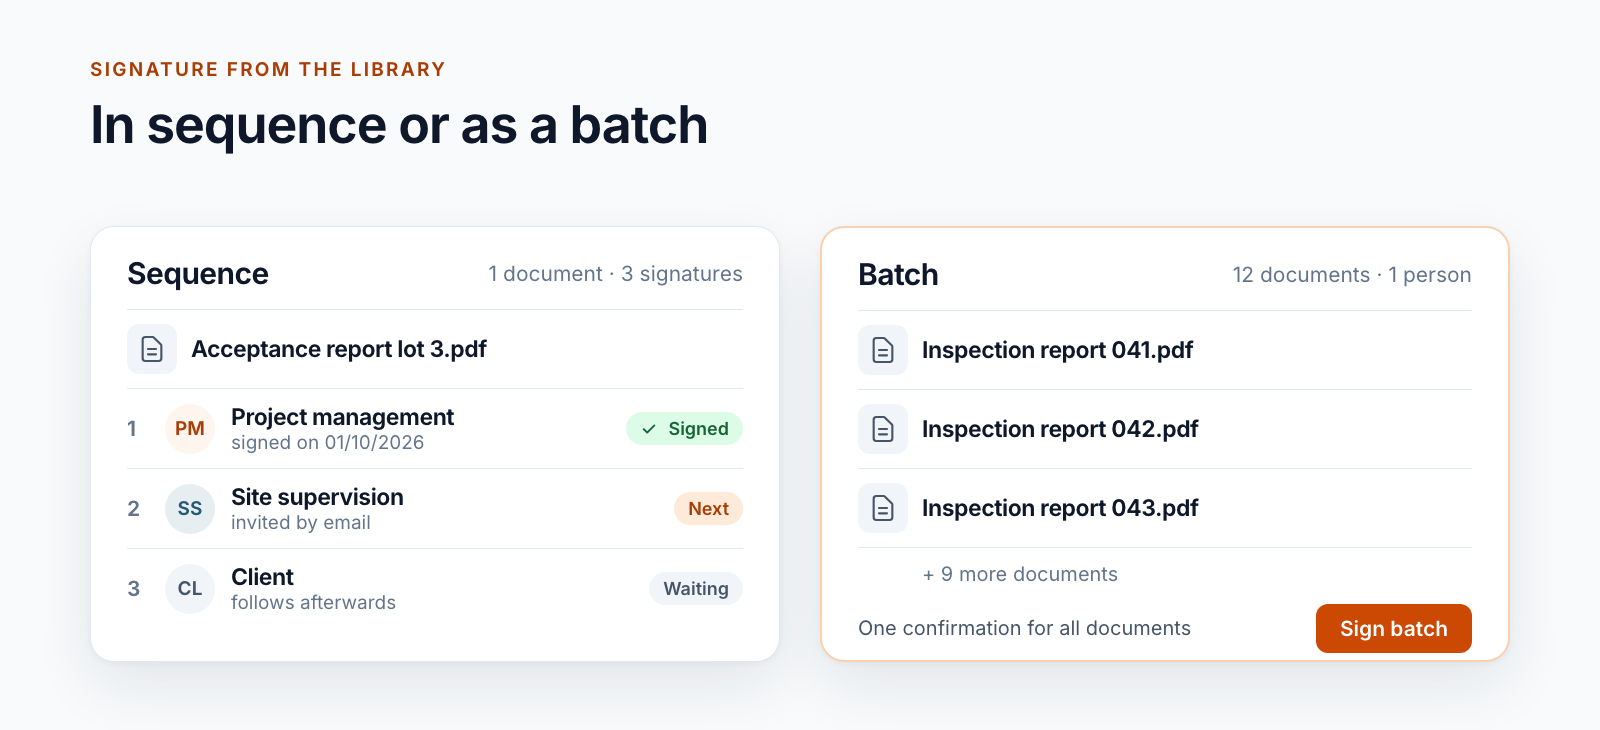Click the Batch card heading
Screen dimensions: 1600x730
[898, 275]
